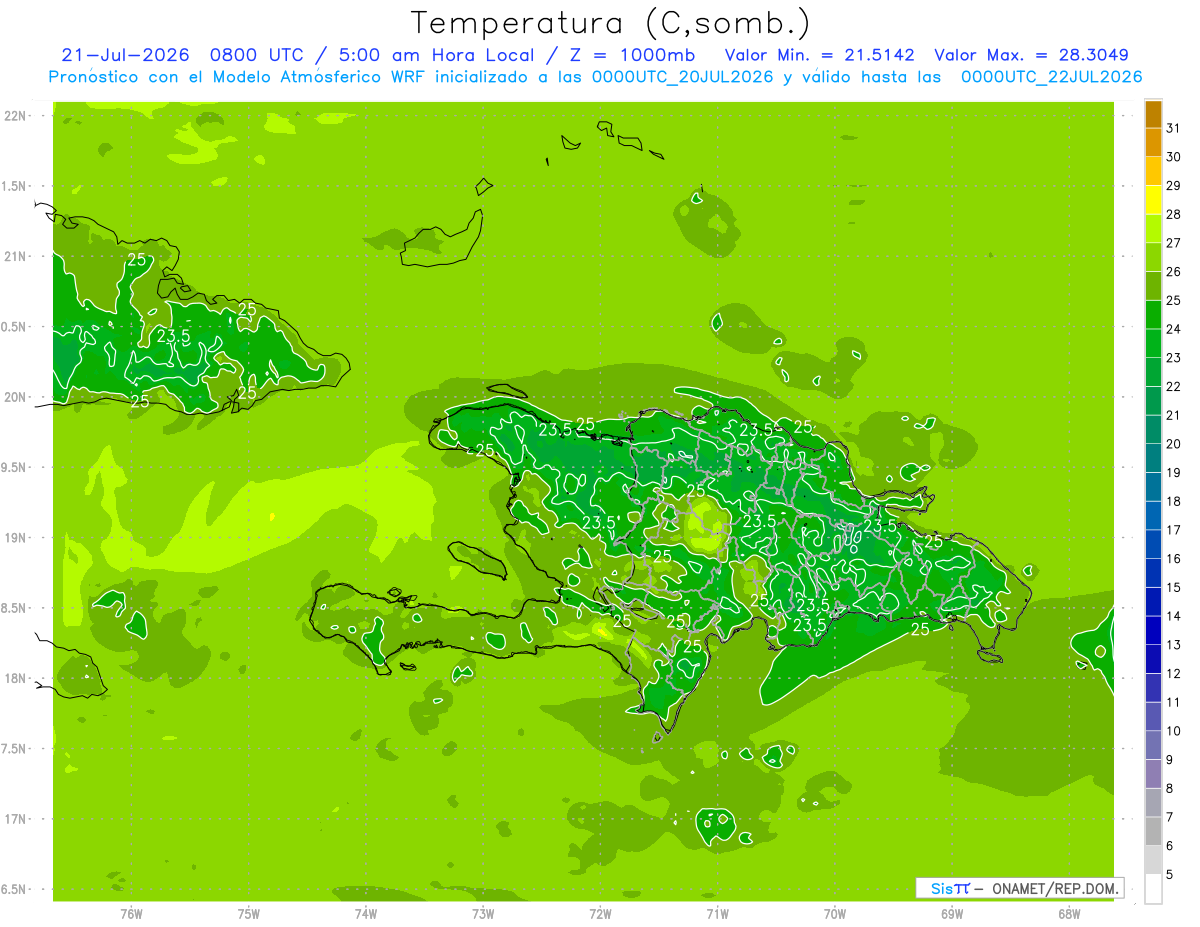Click color scale label '22'

click(1174, 386)
